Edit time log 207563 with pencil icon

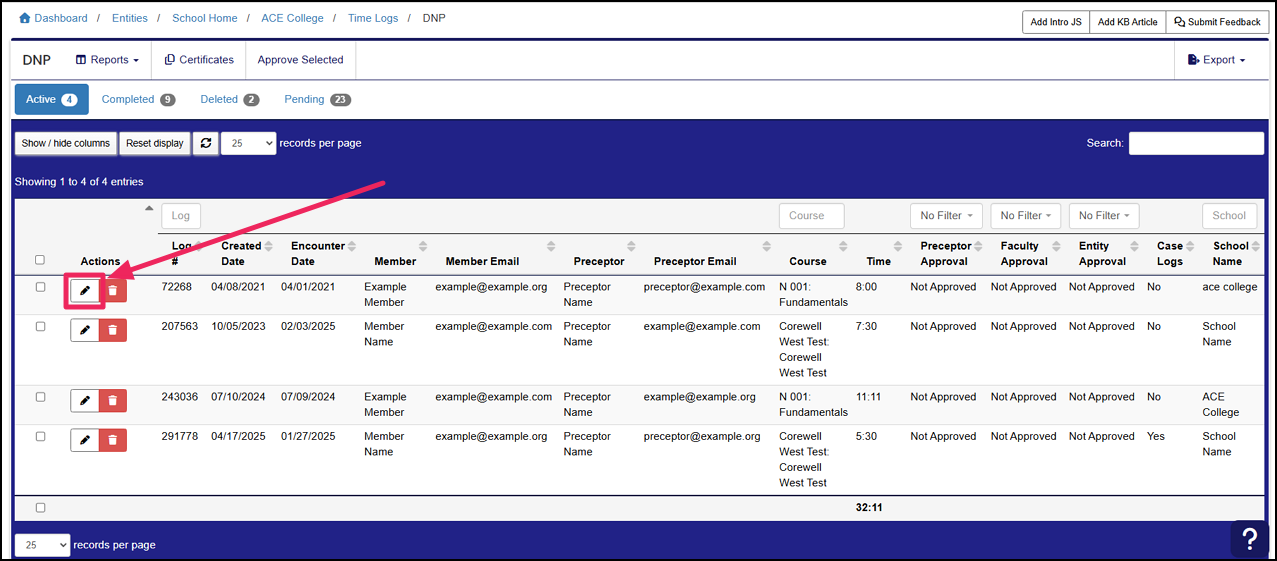click(85, 330)
